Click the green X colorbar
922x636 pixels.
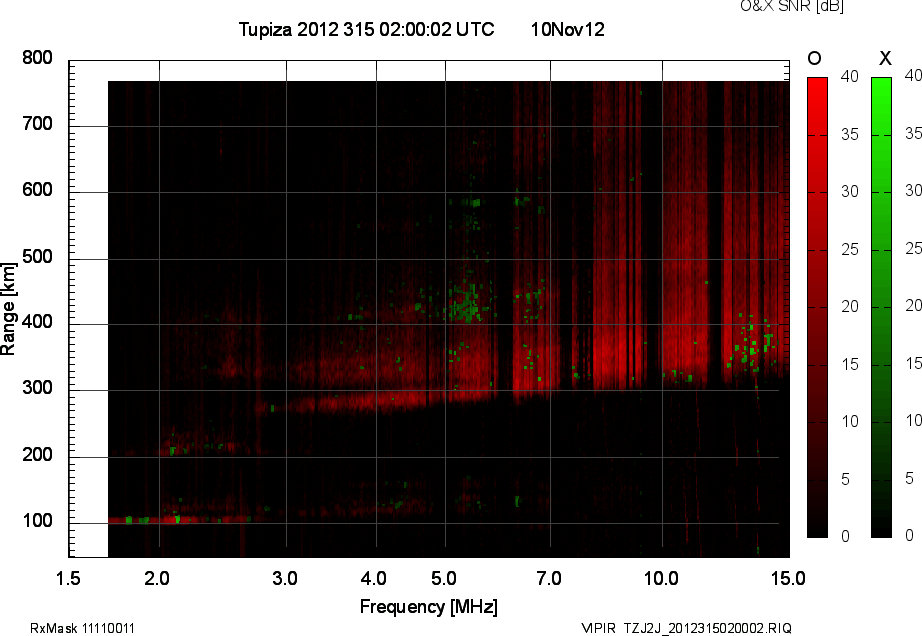coord(881,307)
